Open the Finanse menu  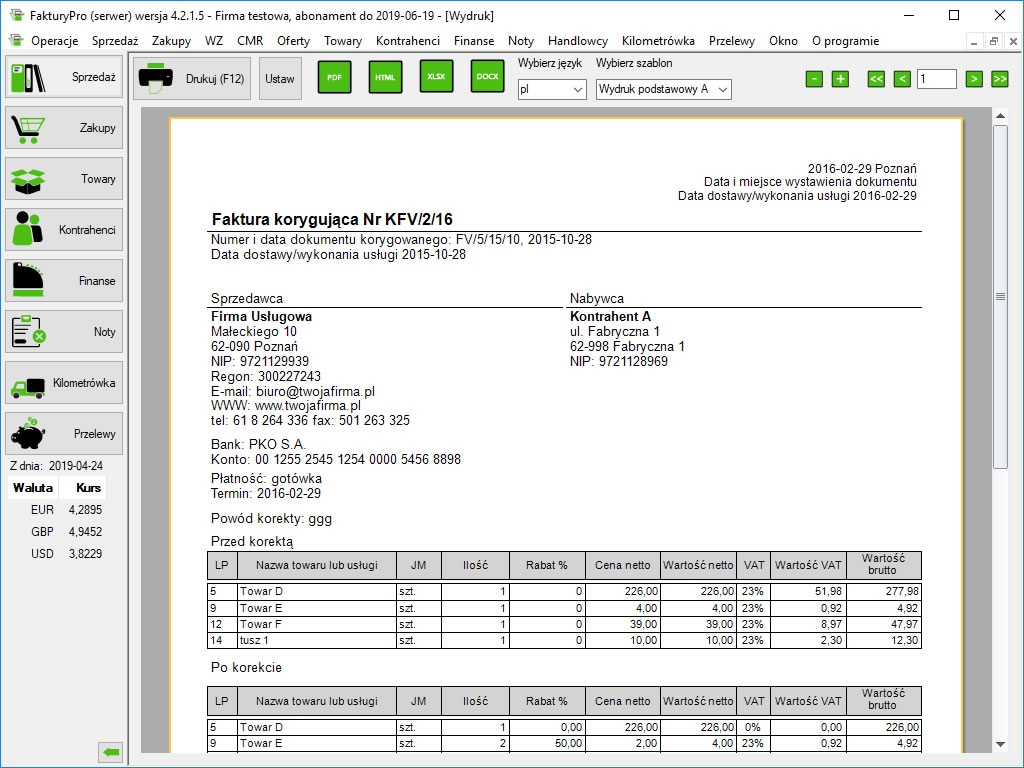[473, 41]
